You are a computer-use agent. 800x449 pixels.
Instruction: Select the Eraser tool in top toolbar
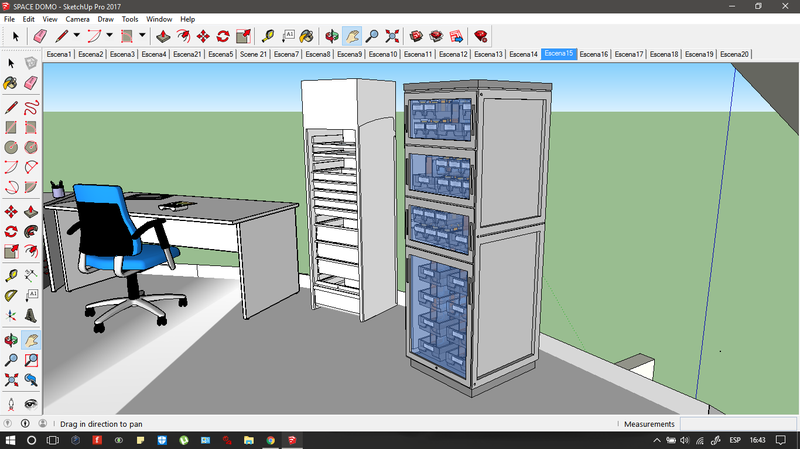pos(40,36)
